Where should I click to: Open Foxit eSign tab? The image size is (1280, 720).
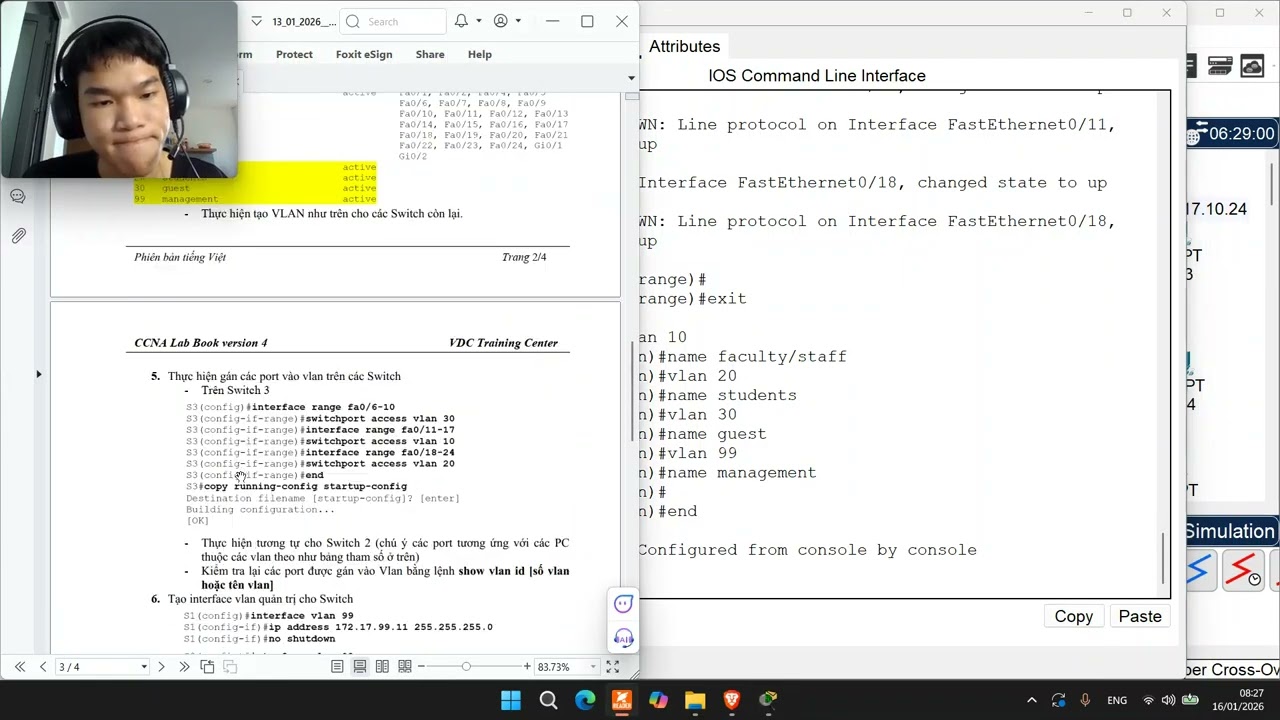tap(364, 54)
